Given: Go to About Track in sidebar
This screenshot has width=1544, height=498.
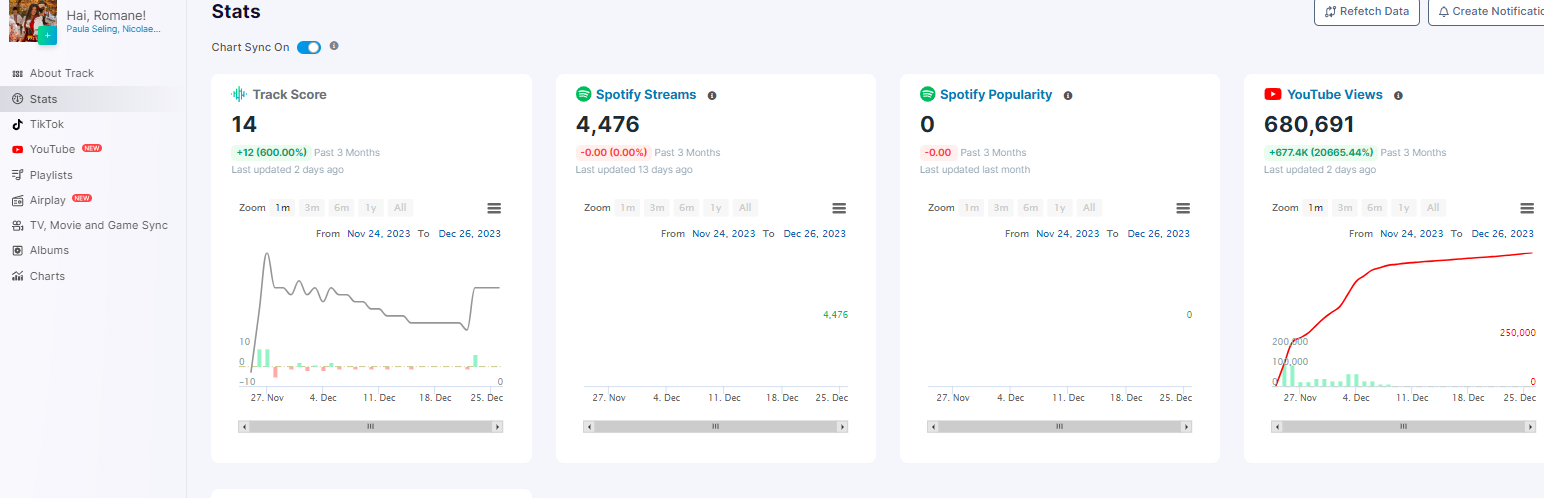Looking at the screenshot, I should [x=61, y=73].
